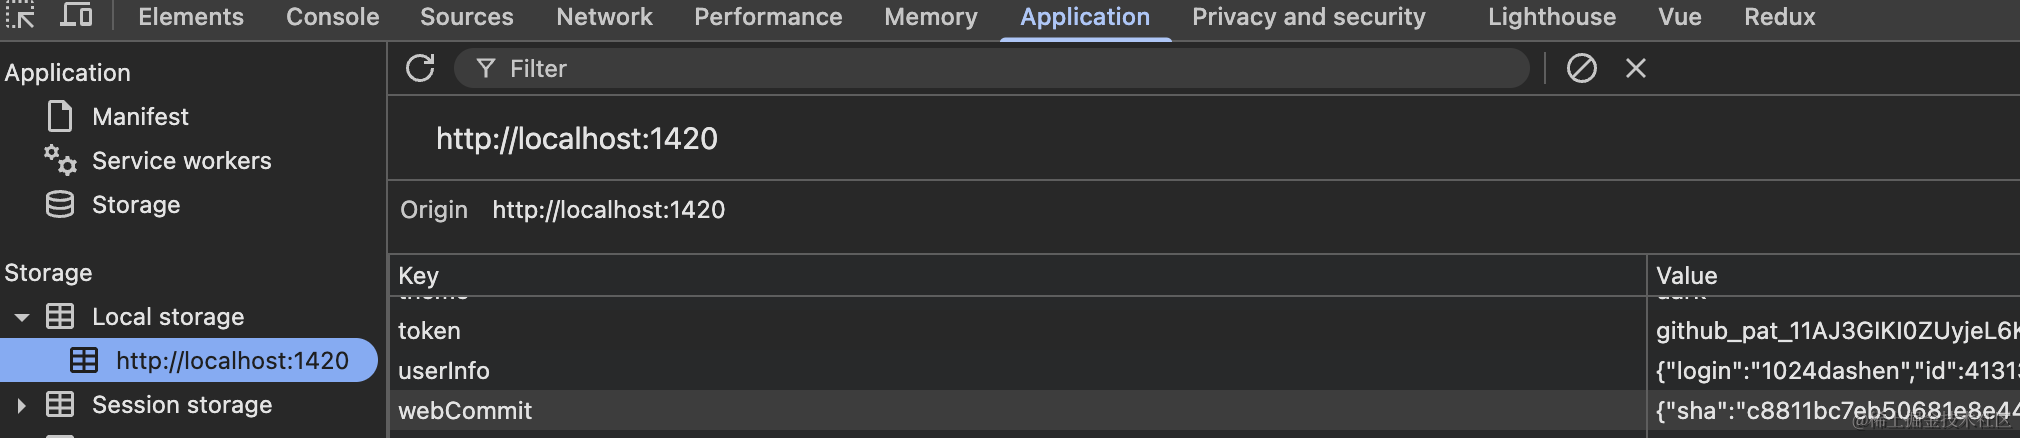Expand the Session storage tree node
2020x438 pixels.
tap(21, 405)
